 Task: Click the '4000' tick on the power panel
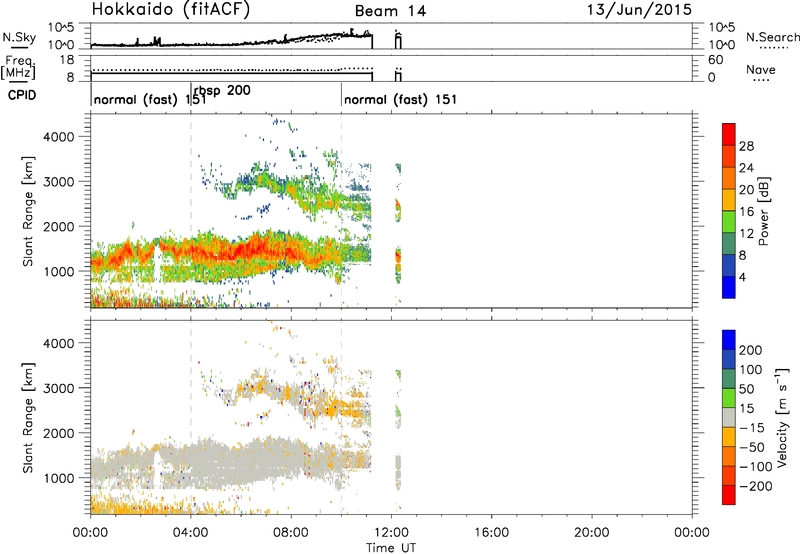[58, 137]
